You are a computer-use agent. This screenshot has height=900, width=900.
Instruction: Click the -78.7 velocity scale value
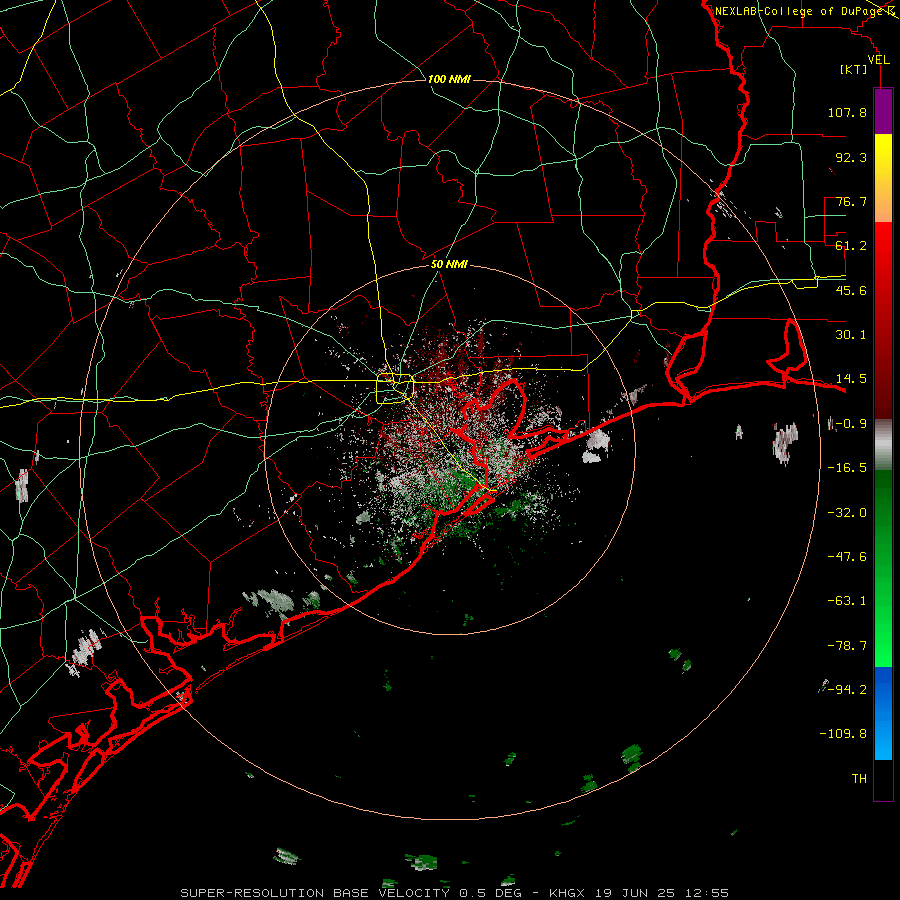(x=847, y=646)
